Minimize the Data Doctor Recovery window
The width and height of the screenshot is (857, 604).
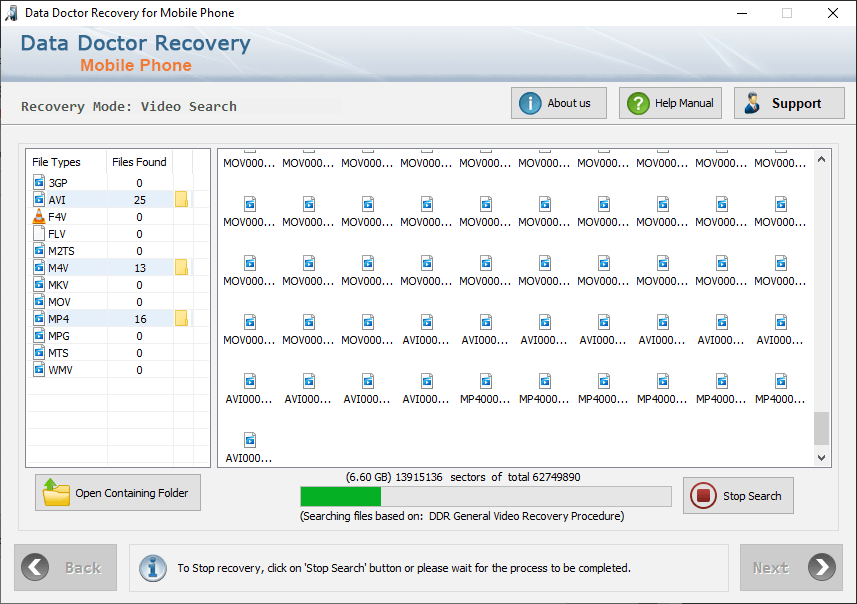tap(742, 13)
